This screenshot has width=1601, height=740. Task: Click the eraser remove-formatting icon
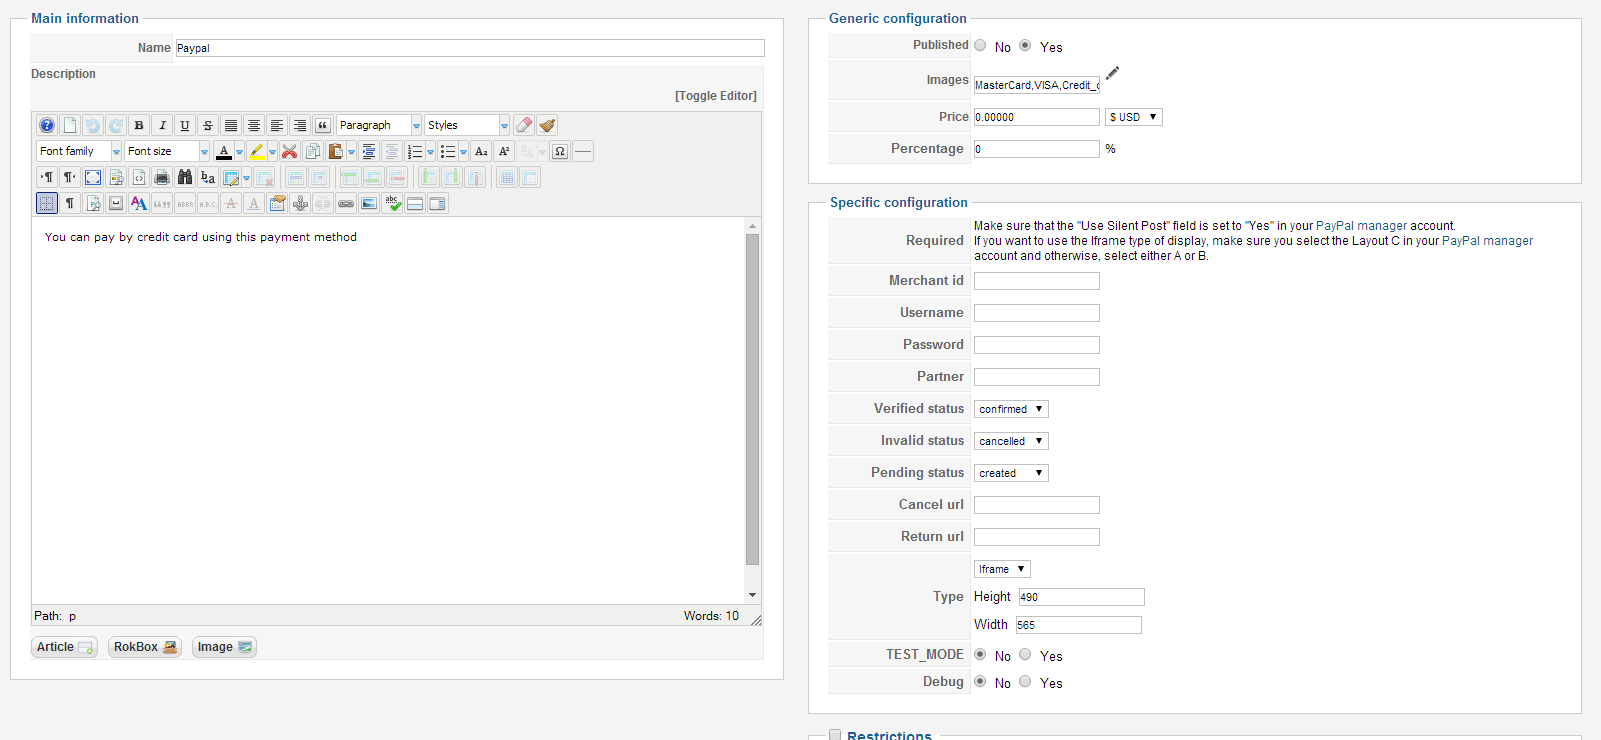click(x=524, y=125)
